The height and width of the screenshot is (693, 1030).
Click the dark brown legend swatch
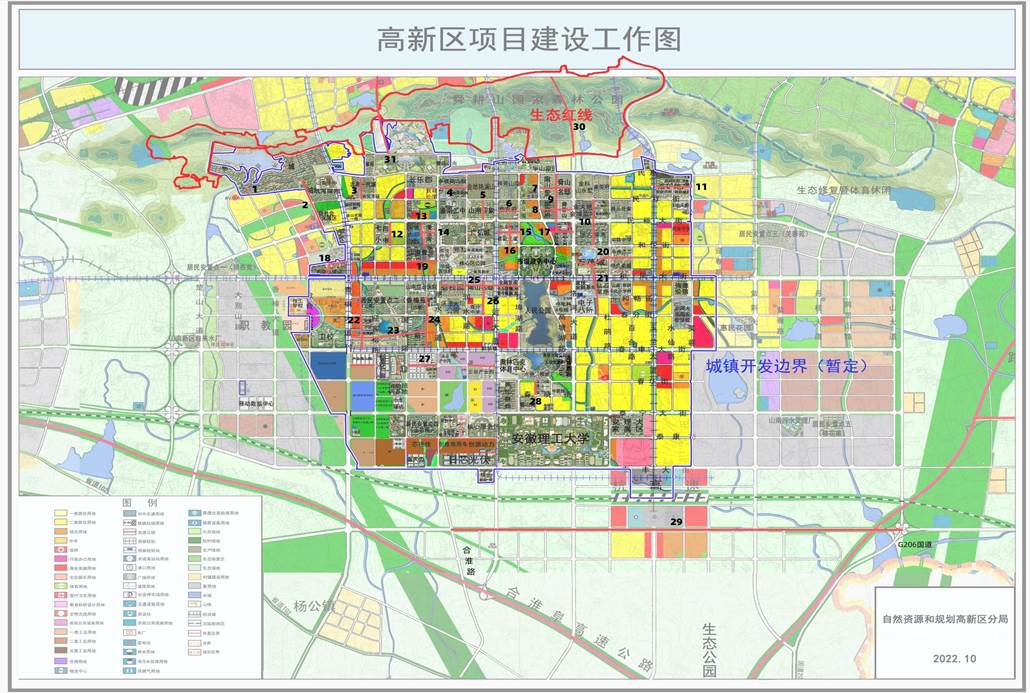point(60,650)
